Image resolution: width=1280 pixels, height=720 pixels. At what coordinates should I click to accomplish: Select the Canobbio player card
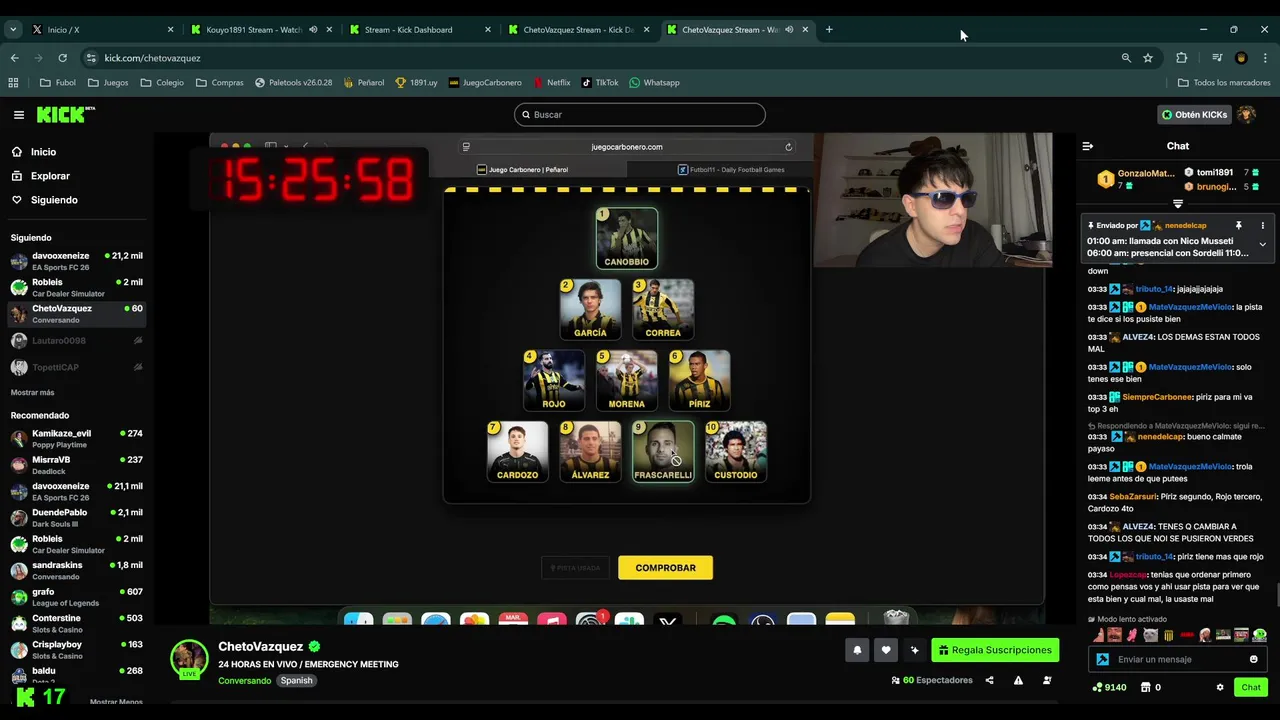pyautogui.click(x=627, y=238)
